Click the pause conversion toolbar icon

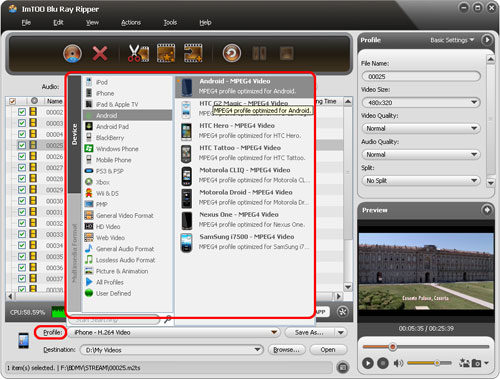tap(259, 53)
